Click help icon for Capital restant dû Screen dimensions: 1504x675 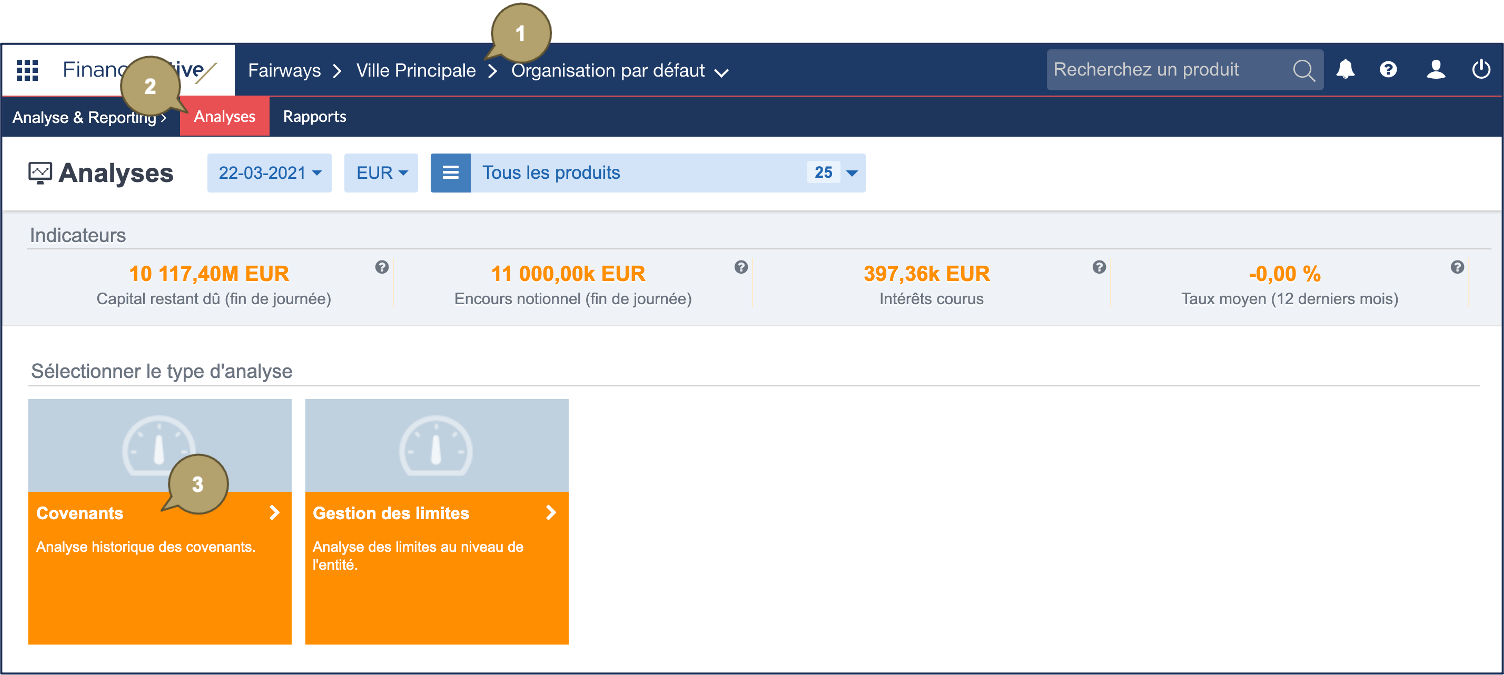point(382,268)
